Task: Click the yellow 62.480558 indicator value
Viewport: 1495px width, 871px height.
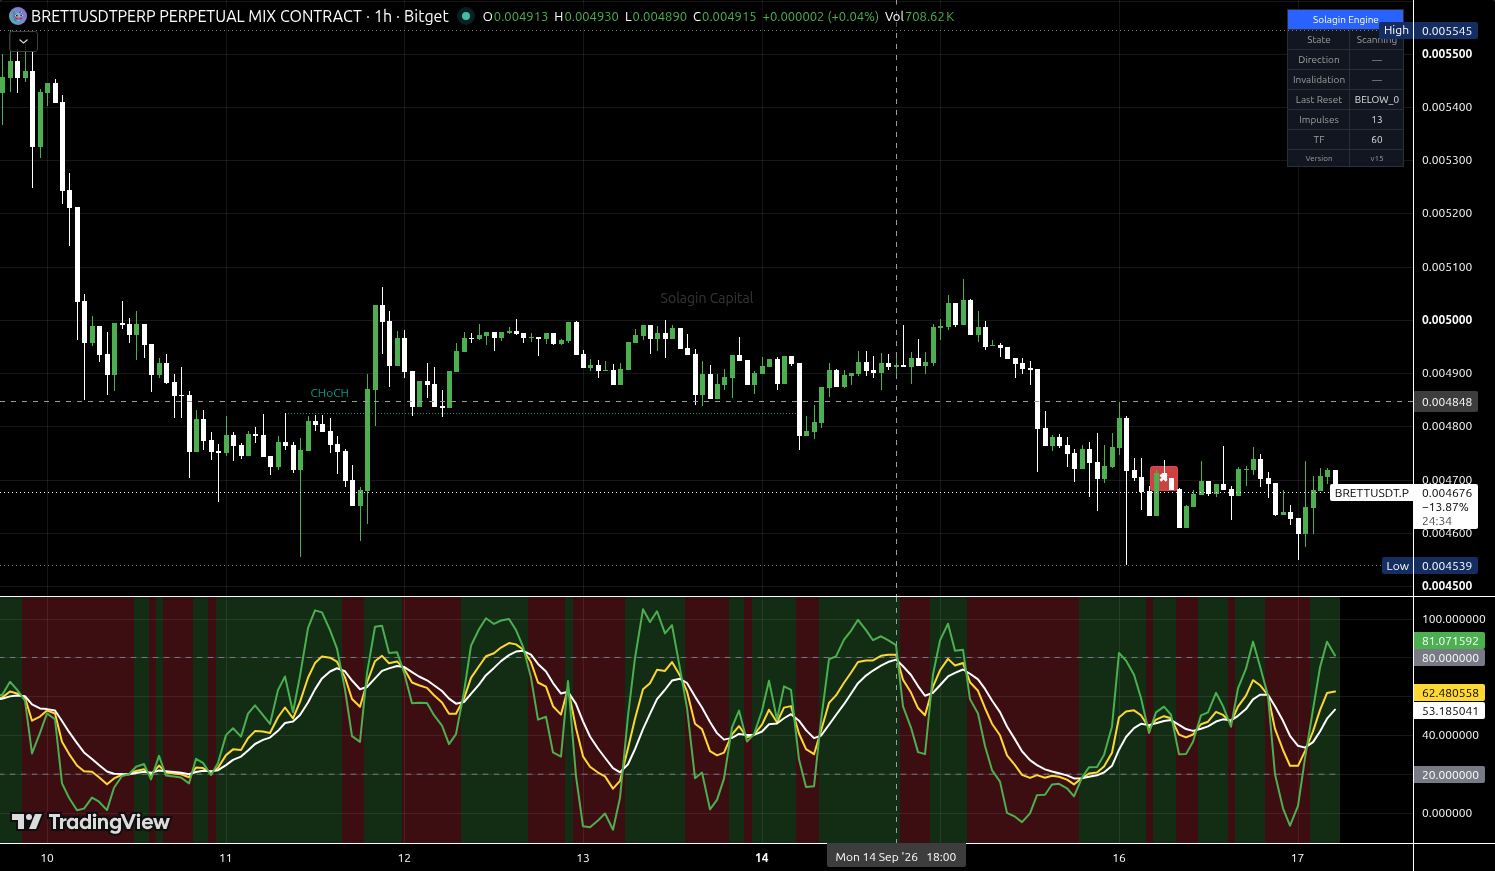Action: pos(1450,693)
